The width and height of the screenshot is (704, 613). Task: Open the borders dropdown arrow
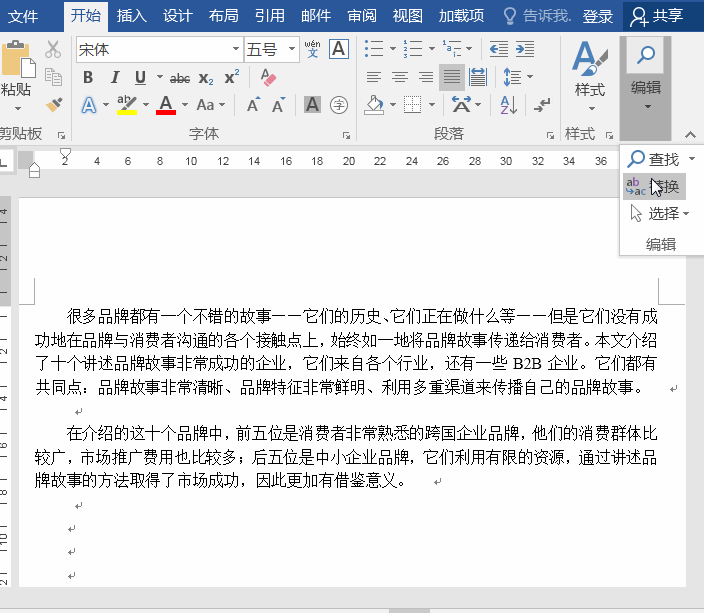pyautogui.click(x=432, y=105)
